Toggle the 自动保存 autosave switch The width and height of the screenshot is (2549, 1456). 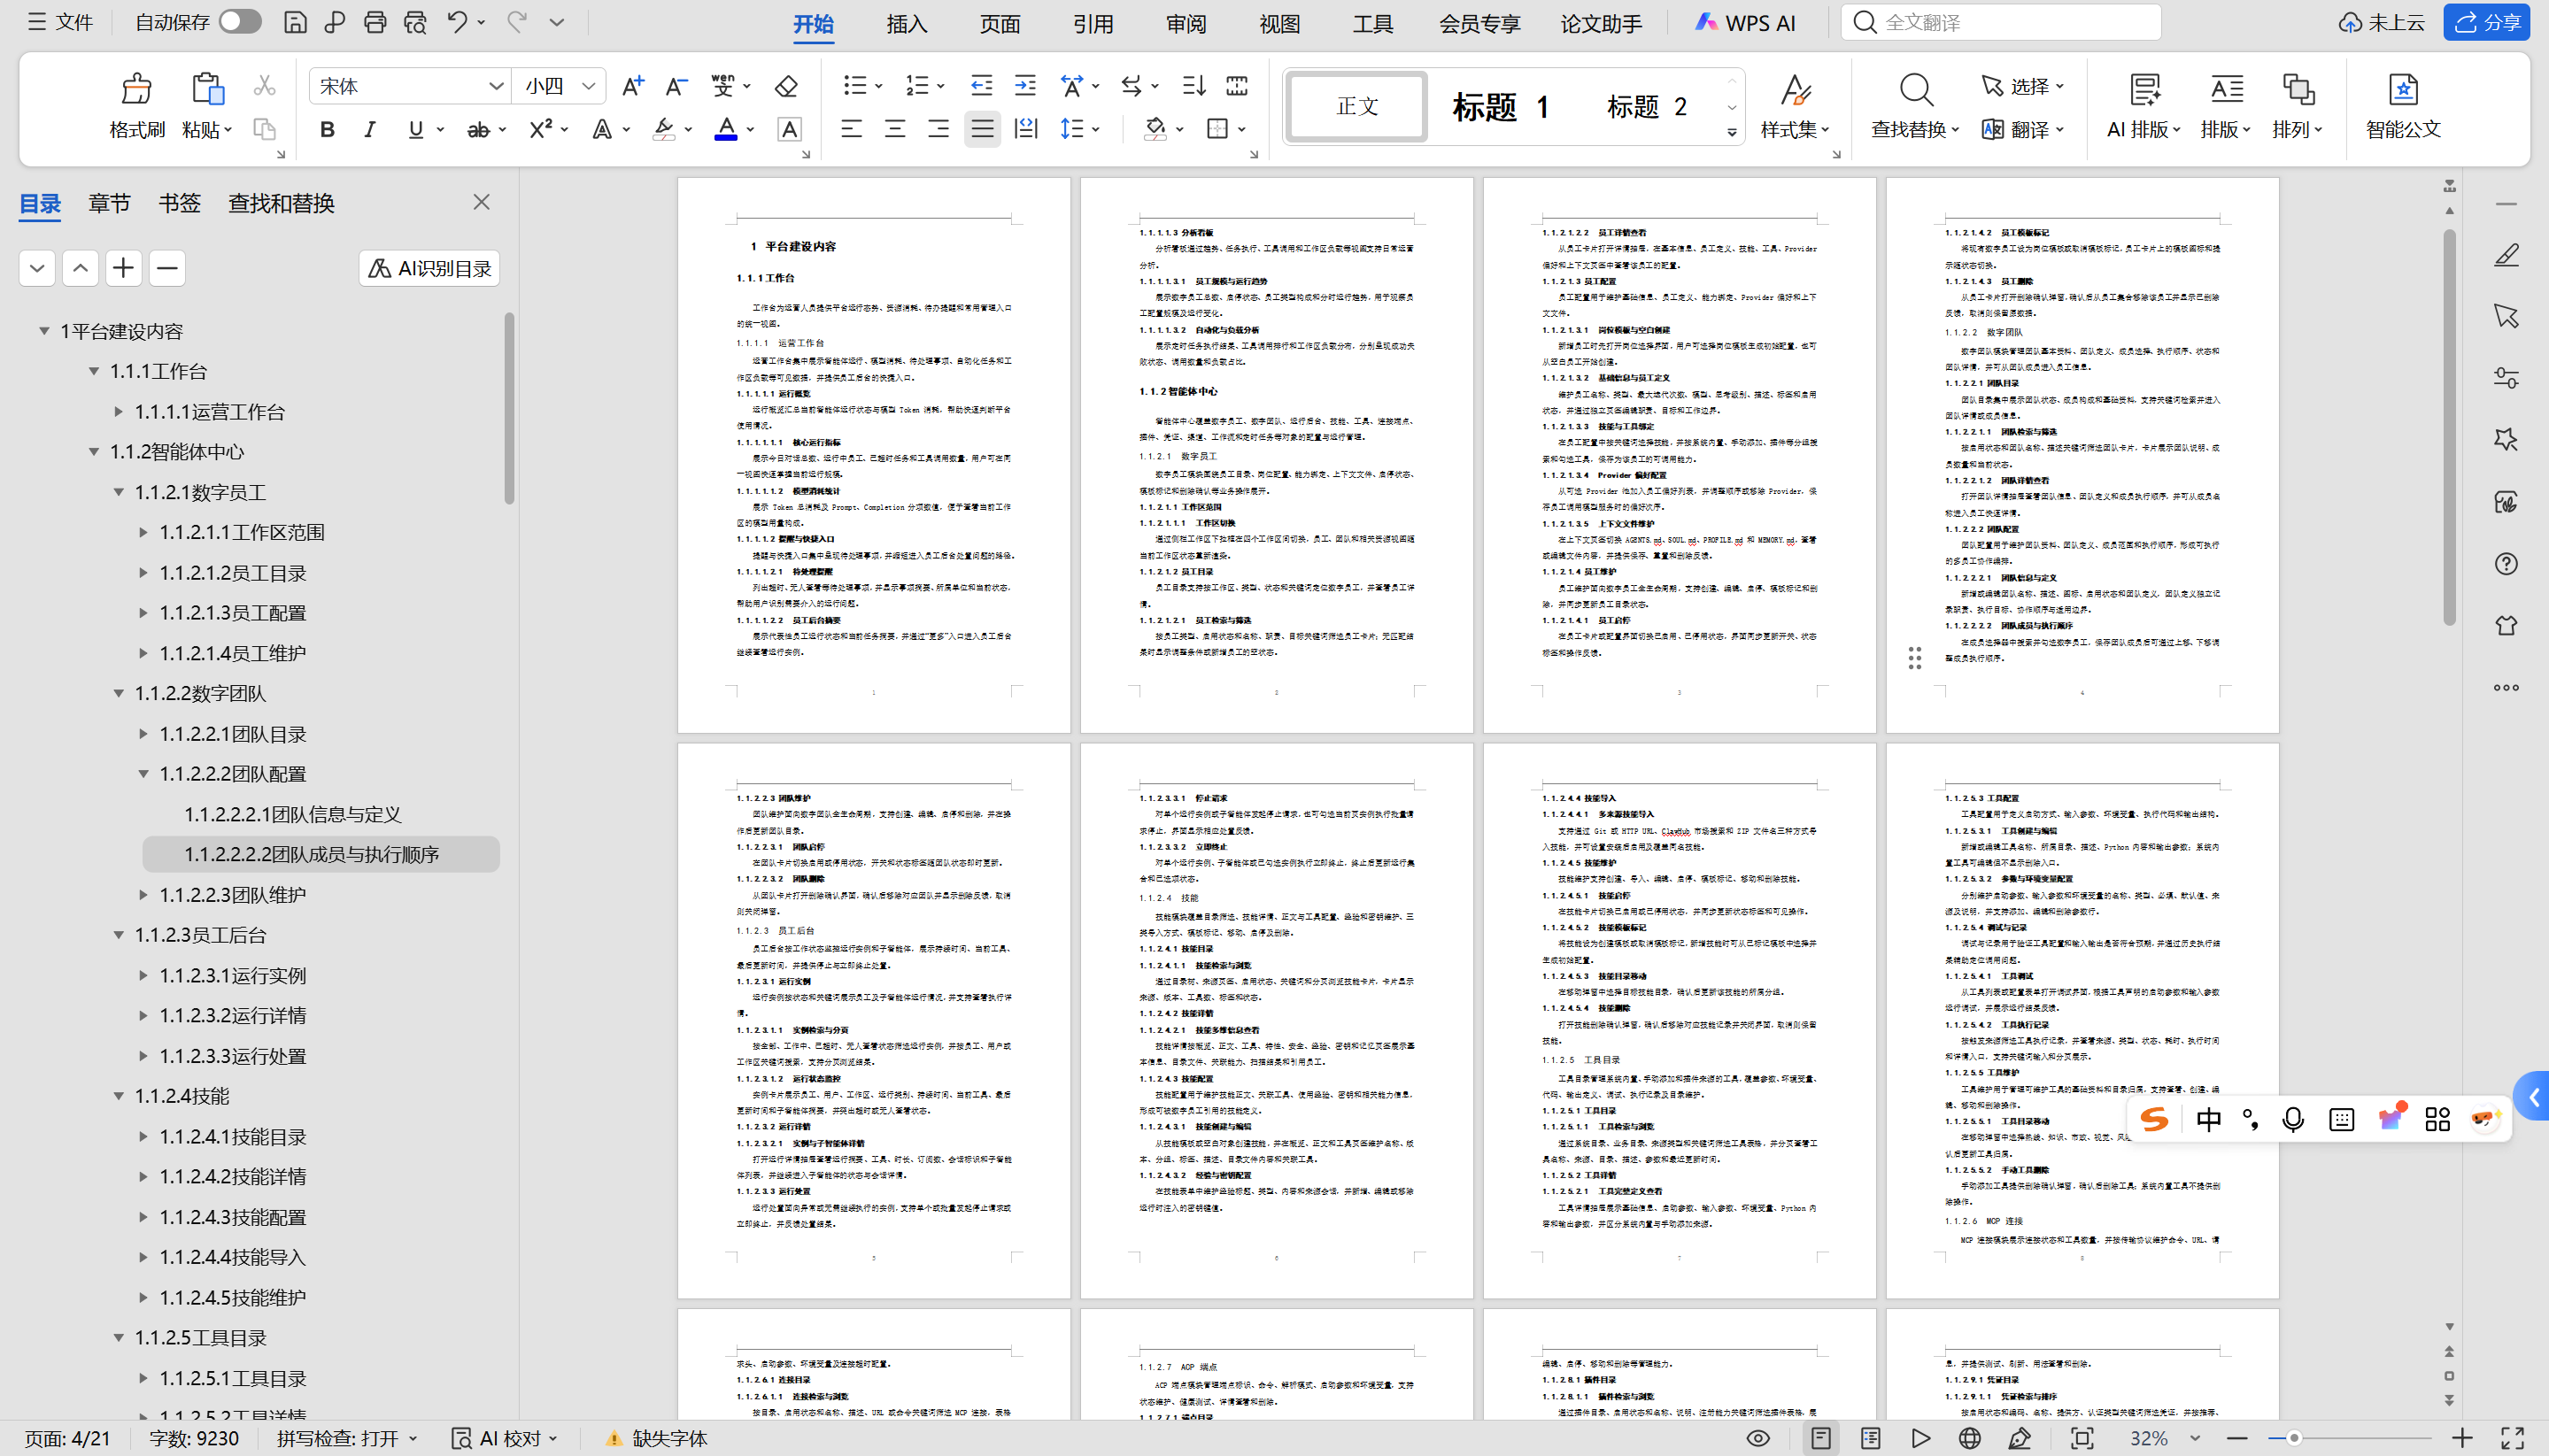point(240,22)
